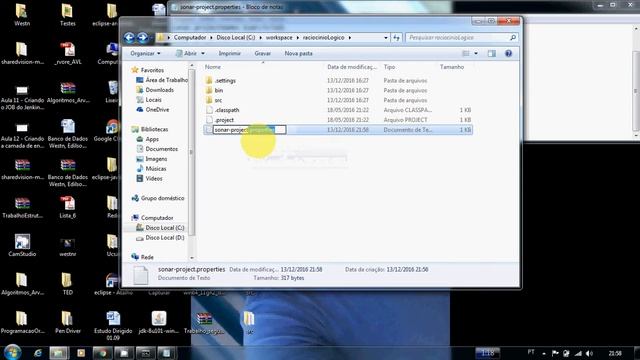This screenshot has height=360, width=640.
Task: Click the taskbar clock showing 21:58
Action: coord(615,353)
